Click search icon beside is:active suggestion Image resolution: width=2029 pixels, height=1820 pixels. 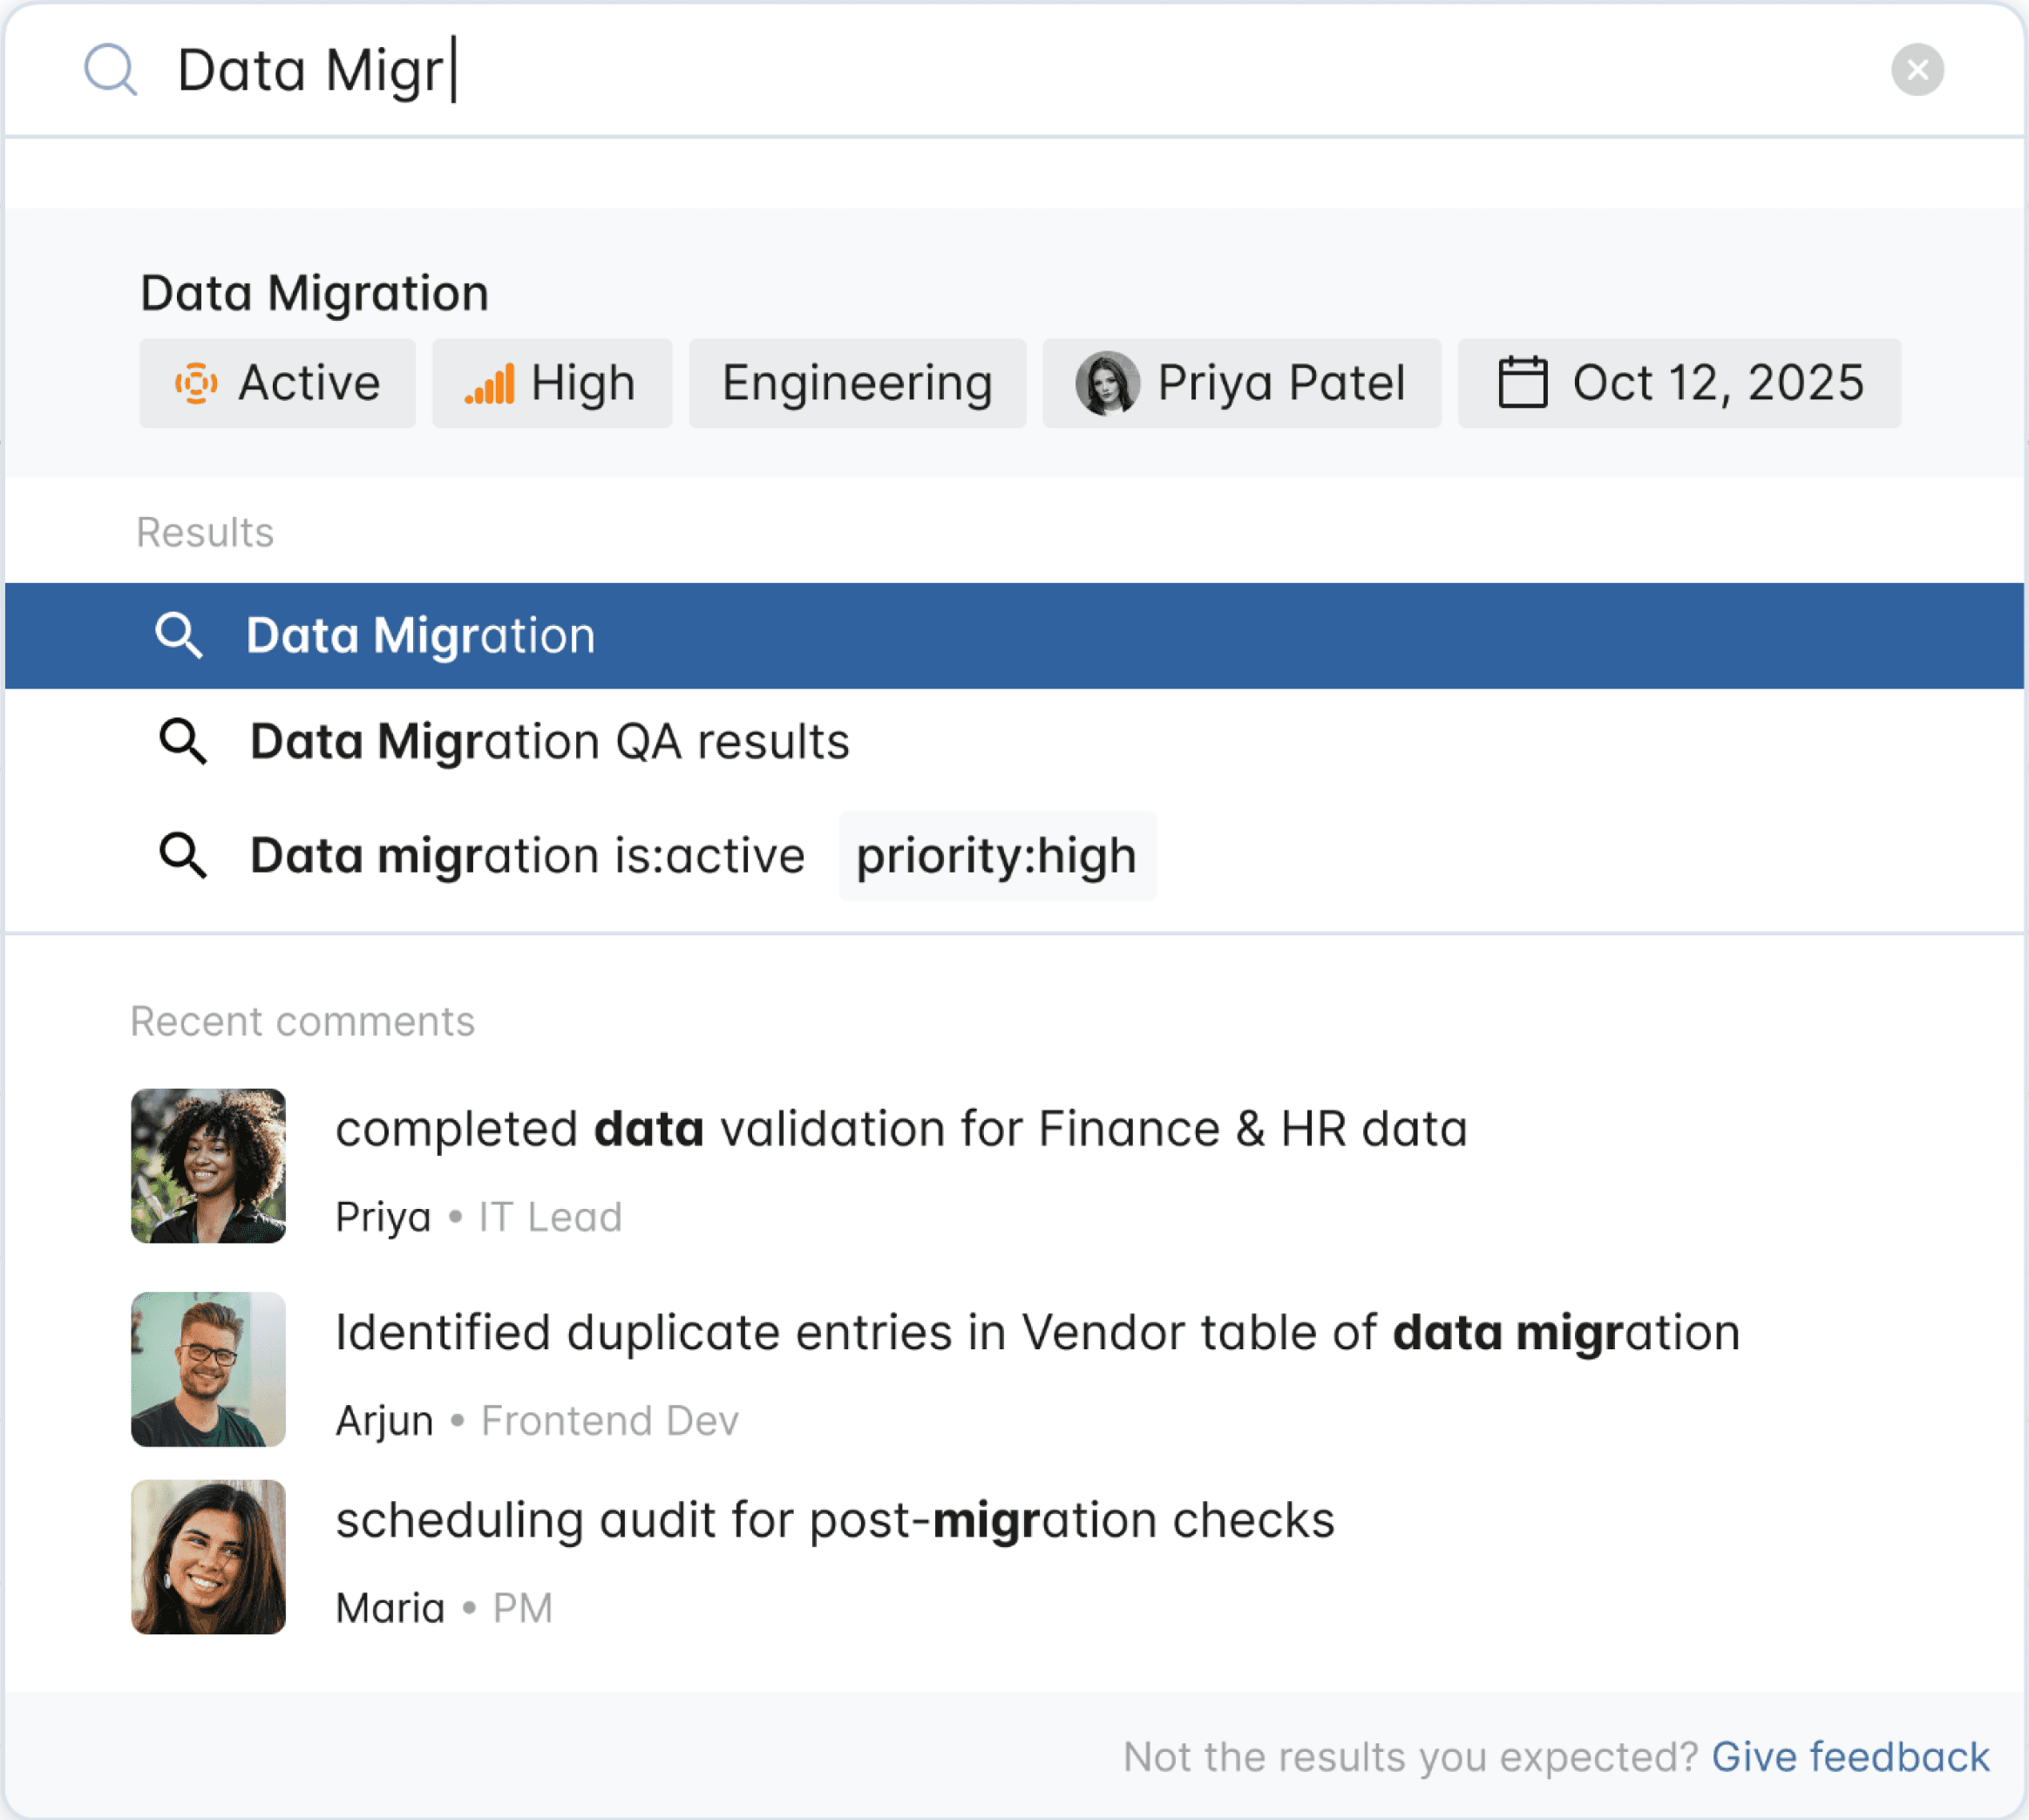coord(183,856)
